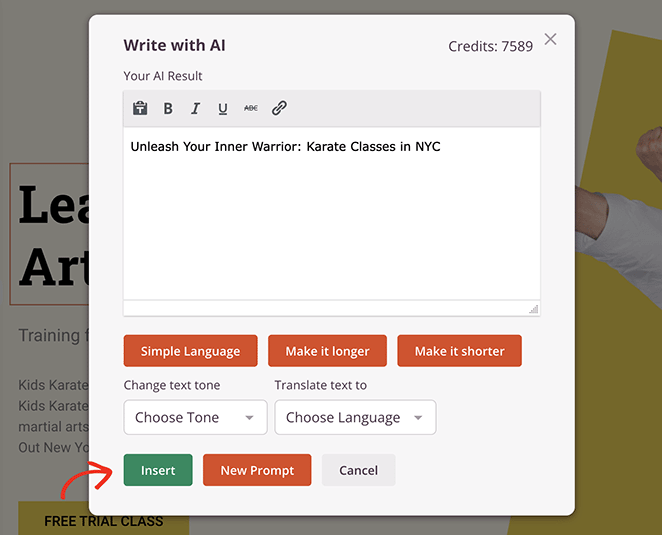Apply italic formatting

(x=195, y=109)
